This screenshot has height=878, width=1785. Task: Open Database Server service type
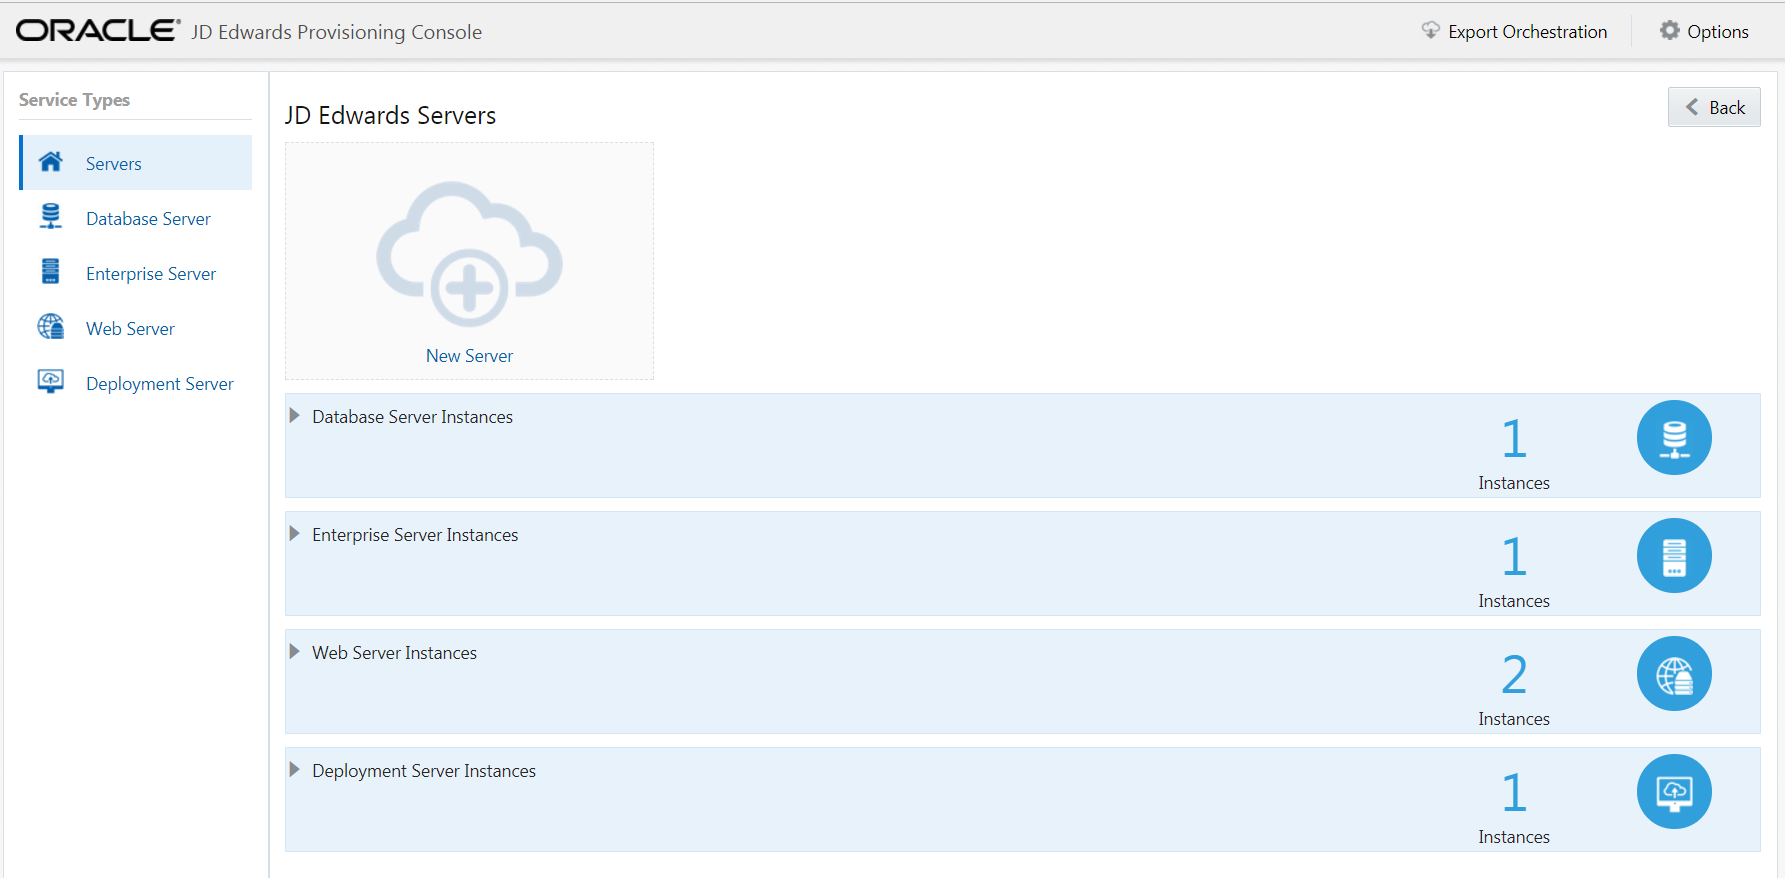click(136, 218)
